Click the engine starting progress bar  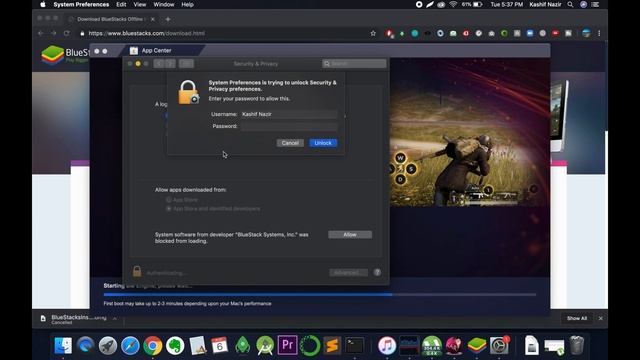(x=320, y=294)
